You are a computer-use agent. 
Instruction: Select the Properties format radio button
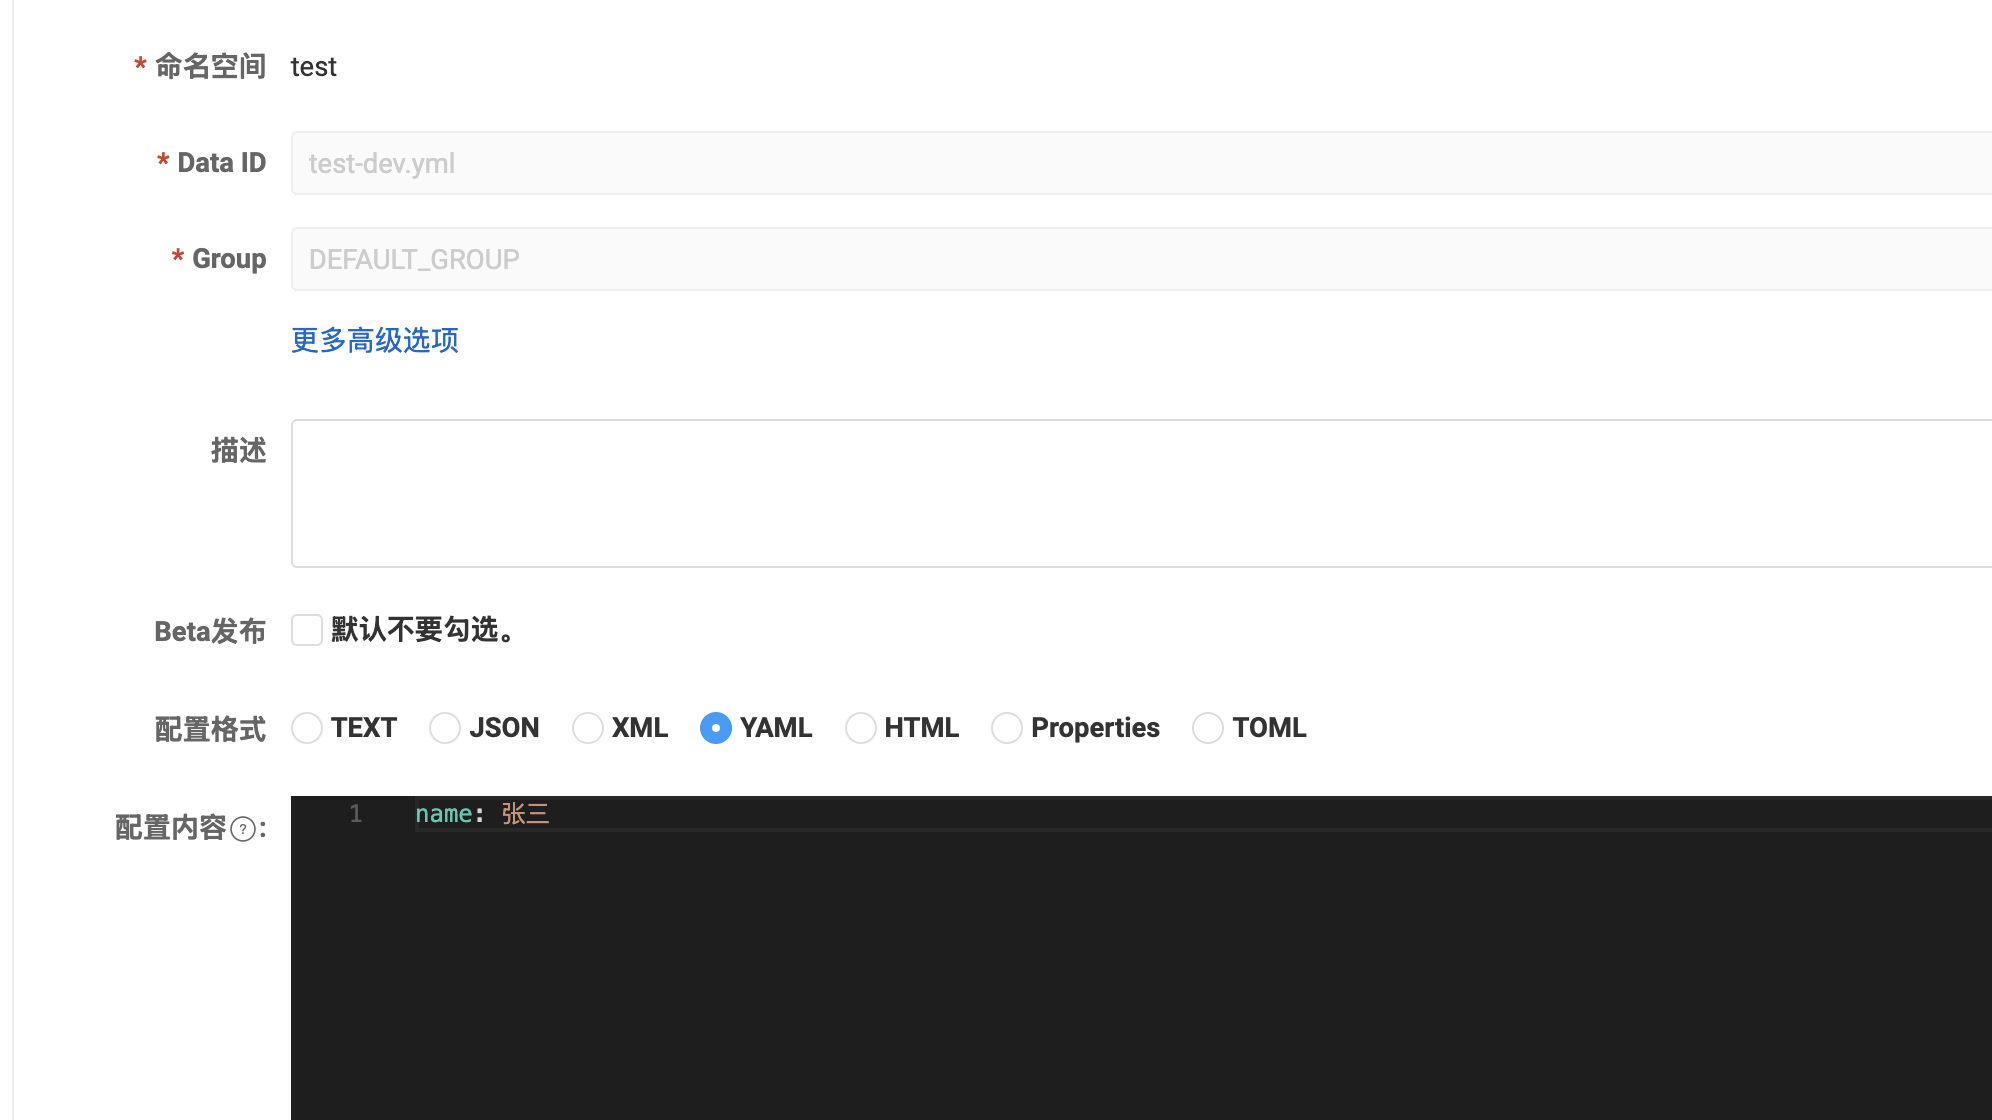pos(1007,728)
